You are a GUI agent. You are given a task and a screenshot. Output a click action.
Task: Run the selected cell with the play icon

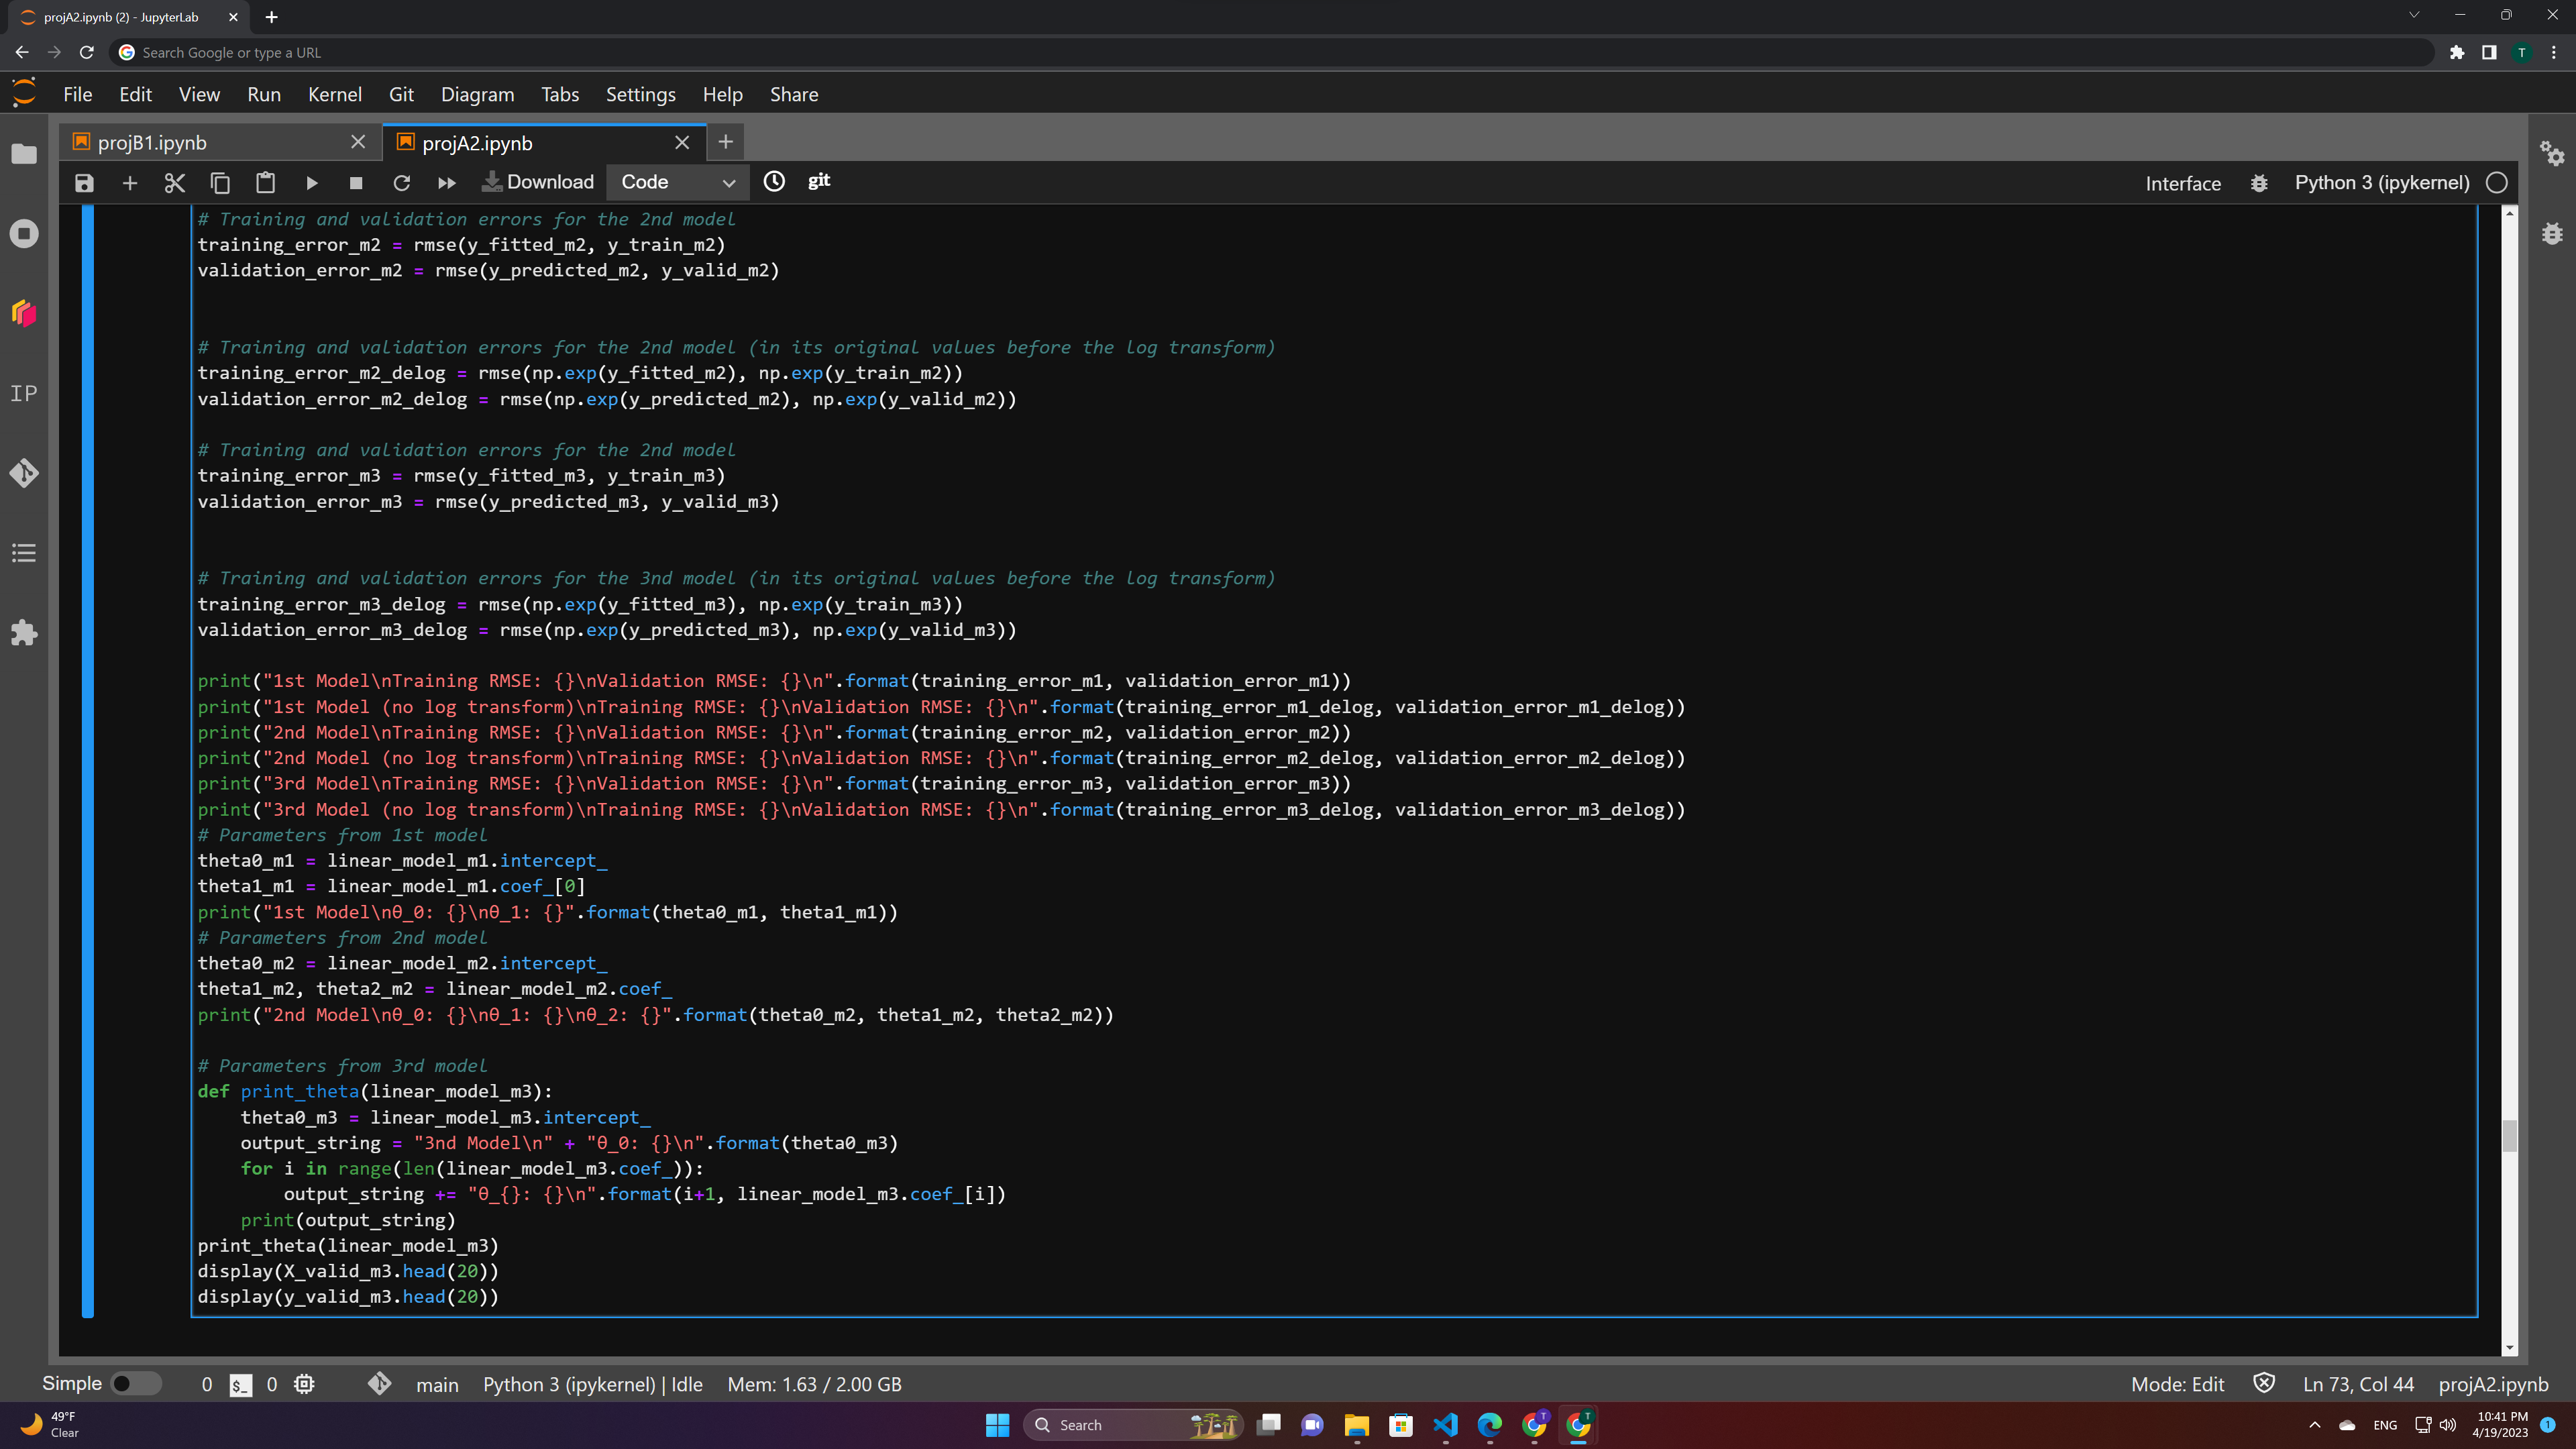311,183
